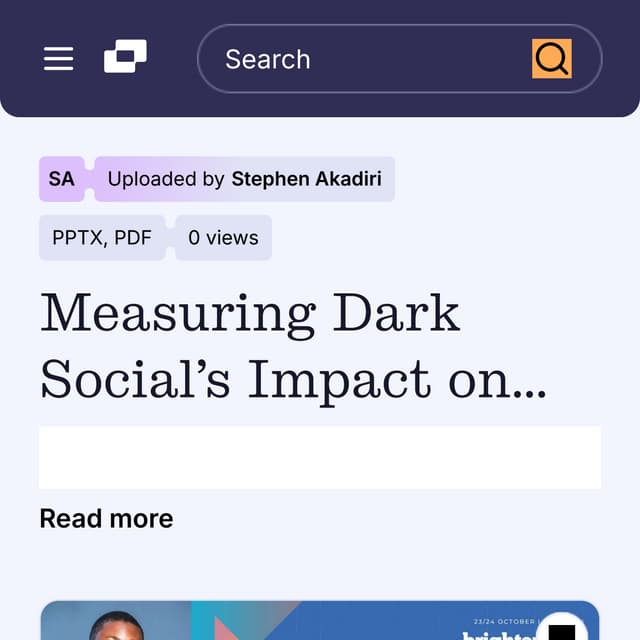Image resolution: width=640 pixels, height=640 pixels.
Task: Click the purple SA avatar badge
Action: 61,179
